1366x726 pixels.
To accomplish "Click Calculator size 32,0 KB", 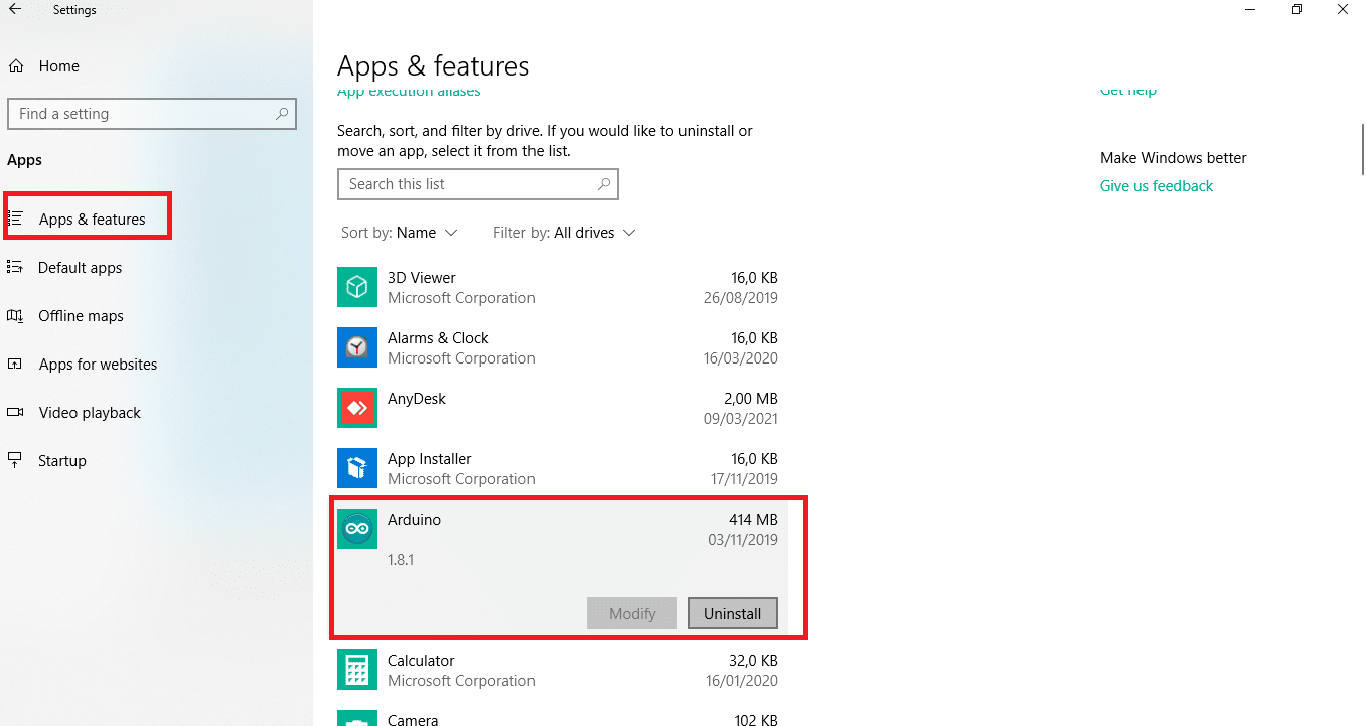I will click(x=754, y=661).
